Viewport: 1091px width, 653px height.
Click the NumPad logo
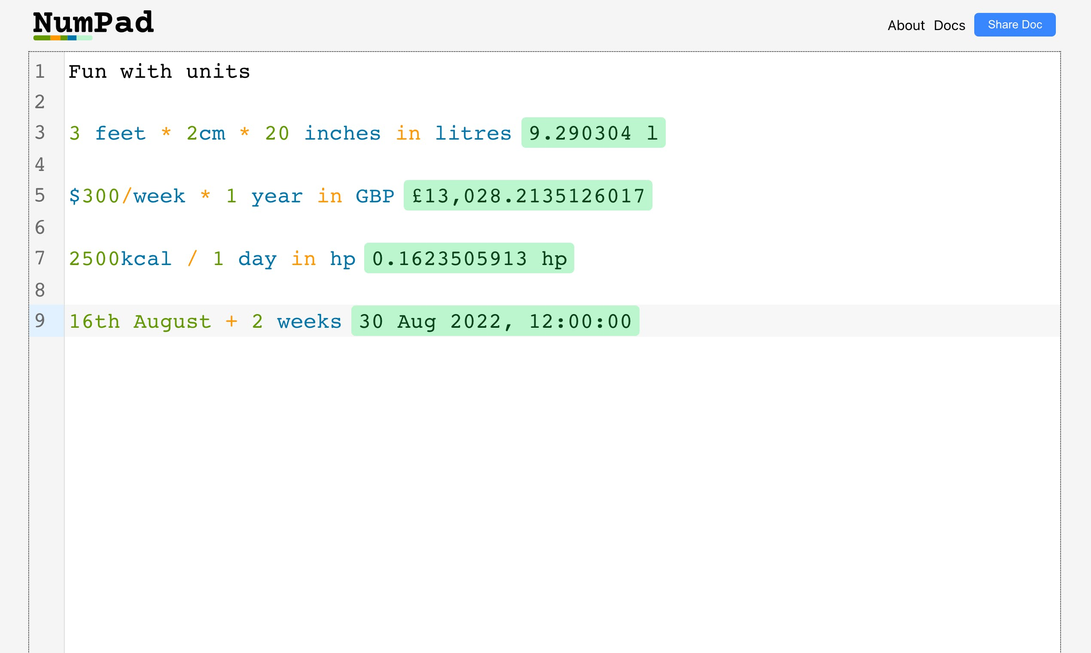coord(93,22)
